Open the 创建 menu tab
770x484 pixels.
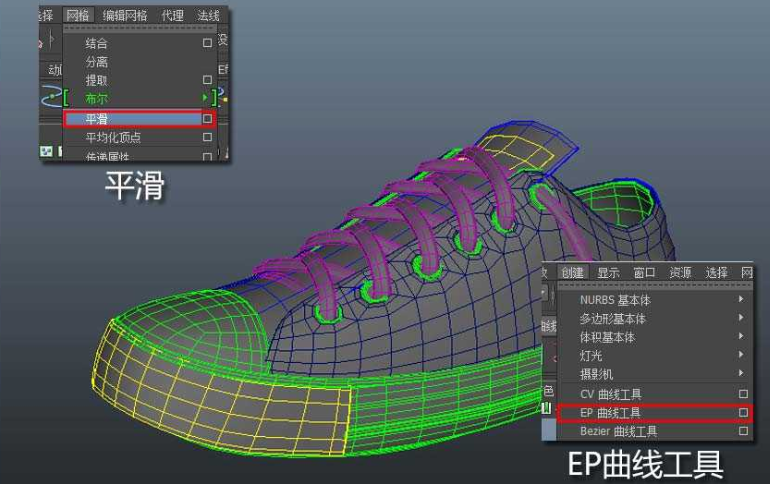click(572, 272)
